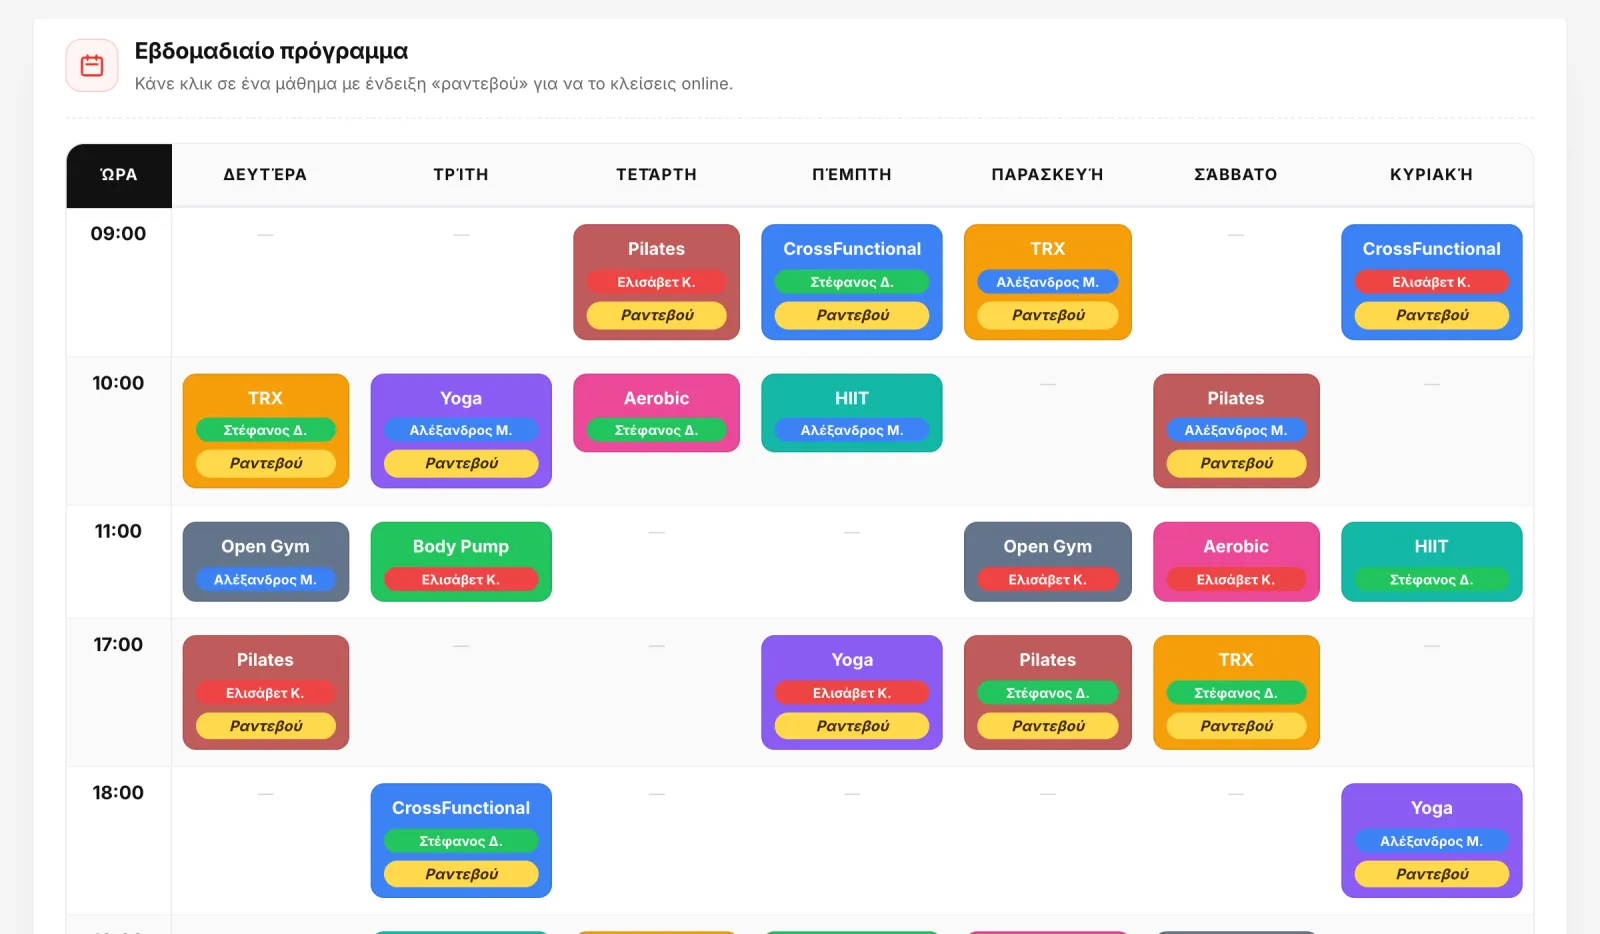Screen dimensions: 1600x934
Task: Click Ραντεβού on Monday 10:00 TRX
Action: pyautogui.click(x=266, y=463)
